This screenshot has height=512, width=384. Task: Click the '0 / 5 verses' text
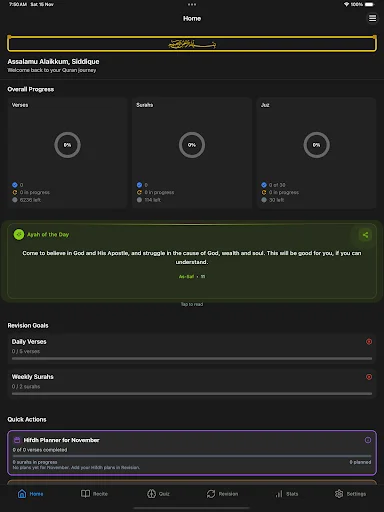pyautogui.click(x=26, y=351)
